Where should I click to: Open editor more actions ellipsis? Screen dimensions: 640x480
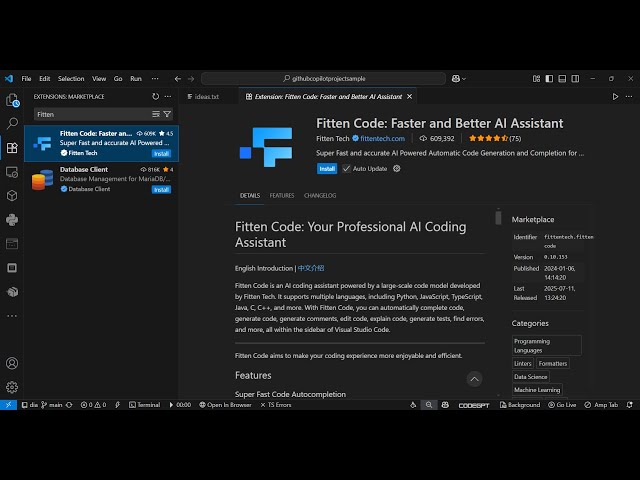[x=629, y=96]
